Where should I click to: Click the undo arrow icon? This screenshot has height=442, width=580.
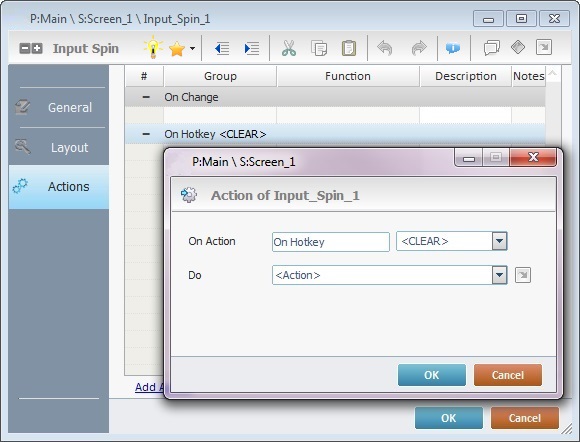click(x=385, y=48)
